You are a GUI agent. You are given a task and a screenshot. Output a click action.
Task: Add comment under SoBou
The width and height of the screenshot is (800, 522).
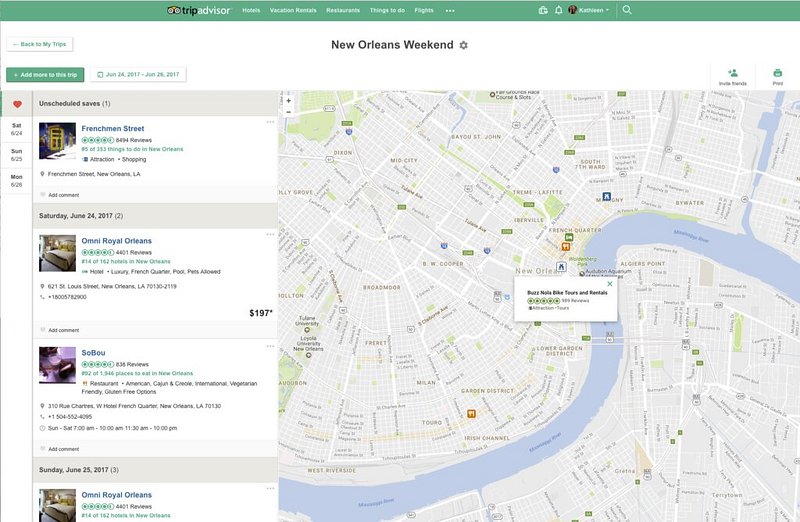pyautogui.click(x=63, y=449)
